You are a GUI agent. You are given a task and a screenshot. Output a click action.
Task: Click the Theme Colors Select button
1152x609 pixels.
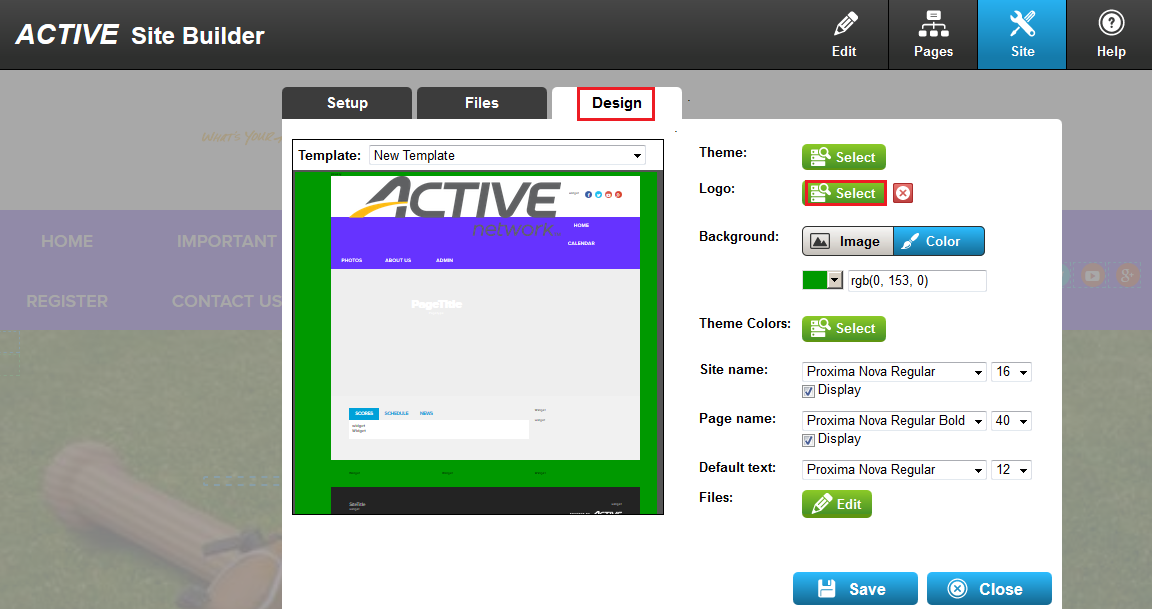coord(843,328)
